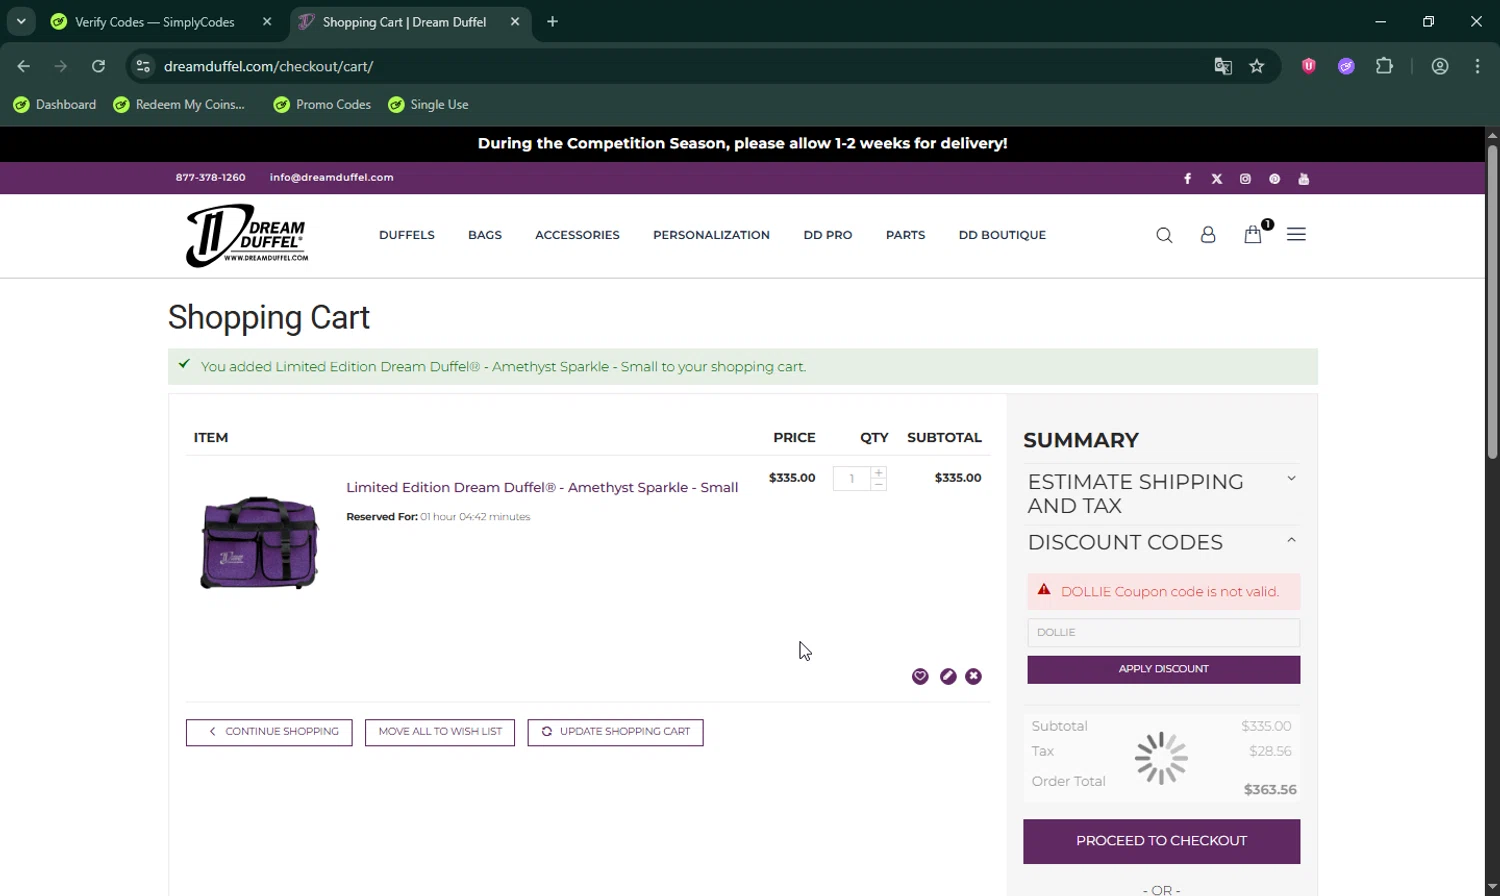
Task: Move item to wish list heart icon
Action: pos(920,677)
